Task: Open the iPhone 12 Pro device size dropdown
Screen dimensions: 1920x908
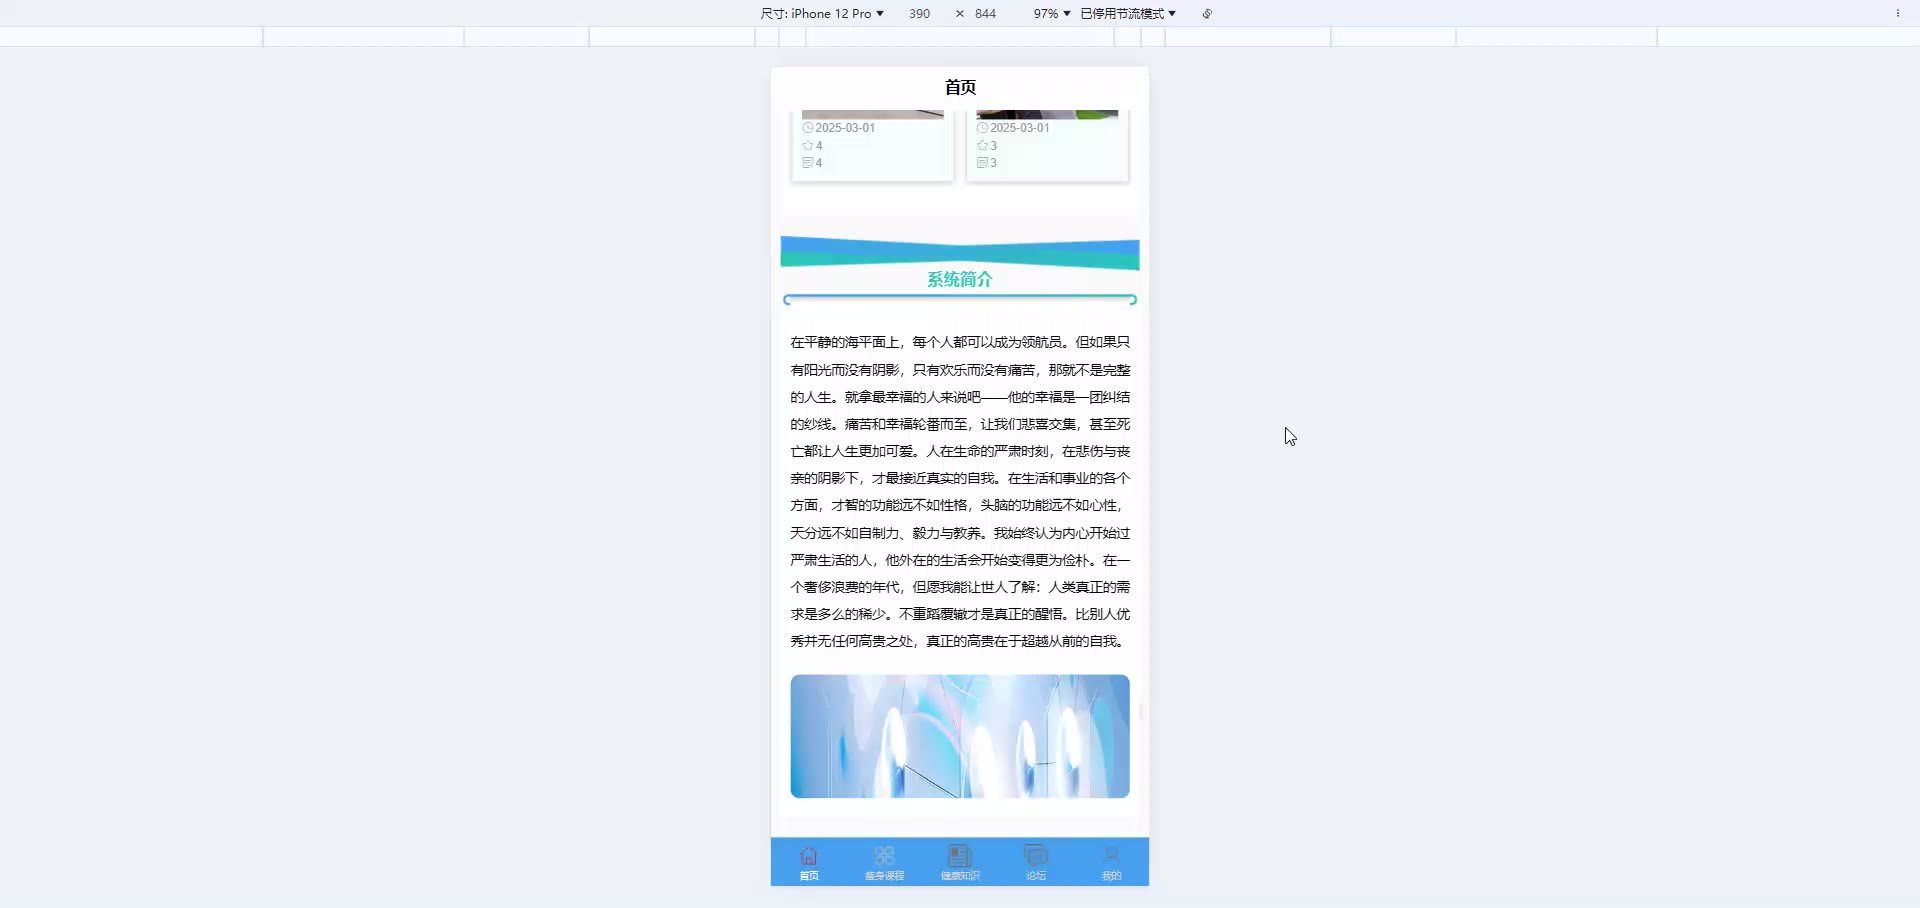Action: point(822,13)
